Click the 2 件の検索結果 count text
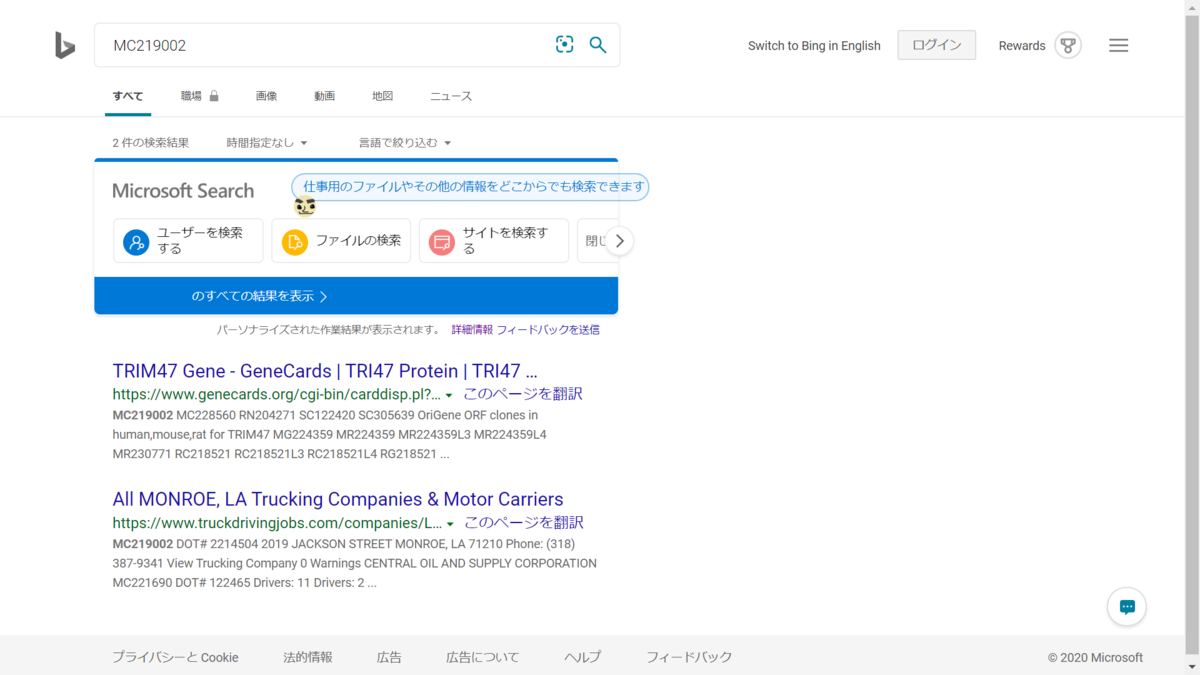The height and width of the screenshot is (675, 1200). 150,143
